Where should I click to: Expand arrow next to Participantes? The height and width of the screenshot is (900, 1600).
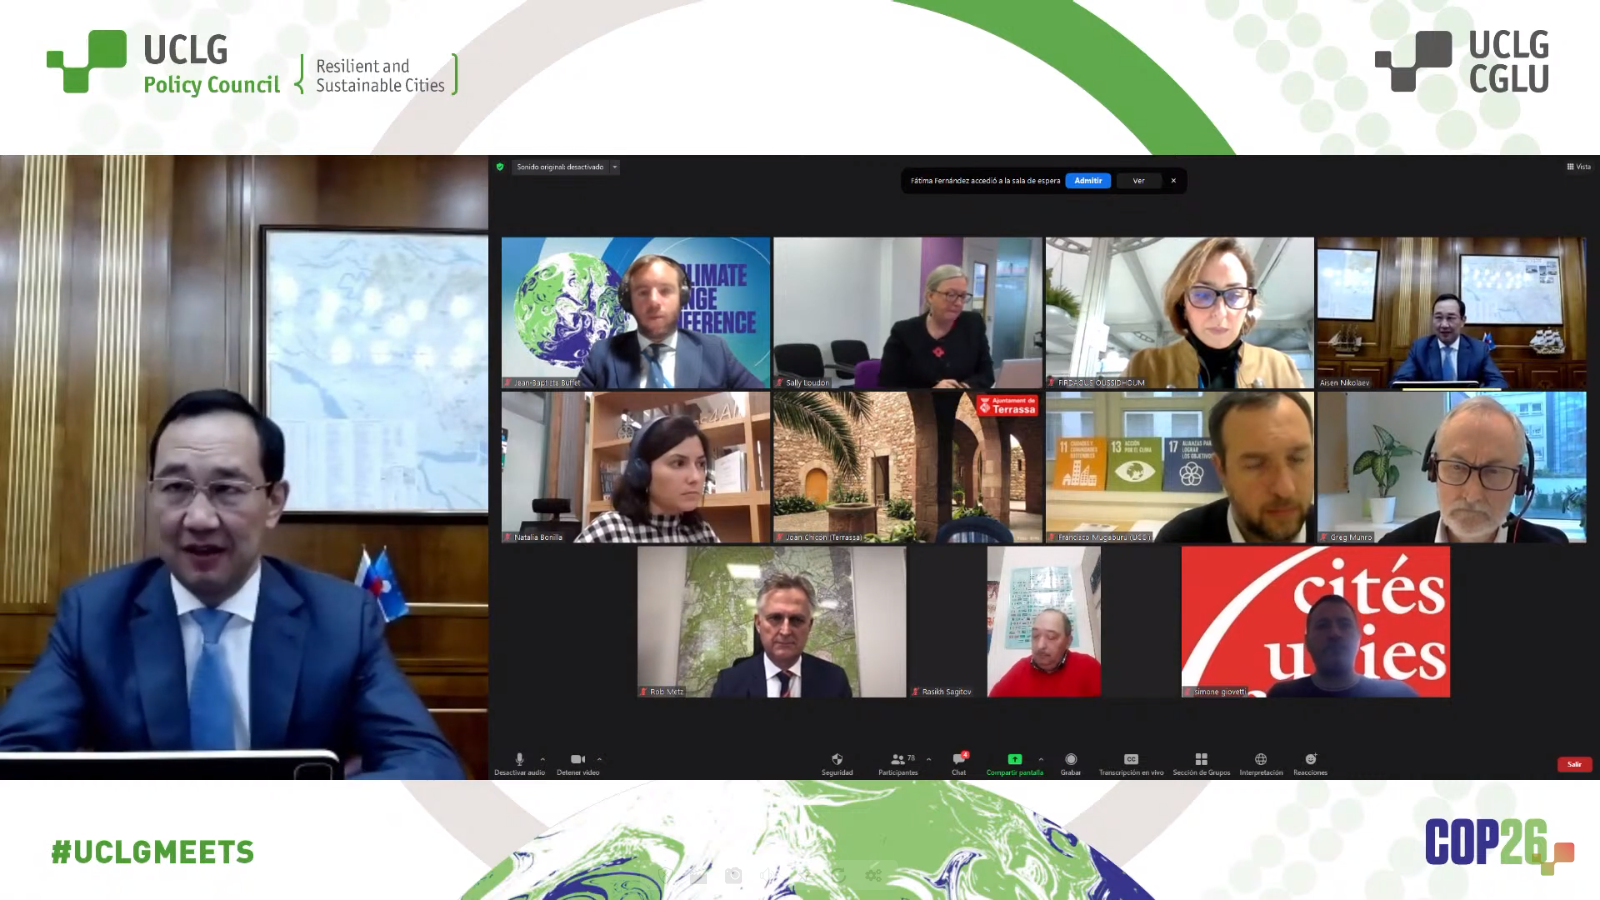[929, 759]
